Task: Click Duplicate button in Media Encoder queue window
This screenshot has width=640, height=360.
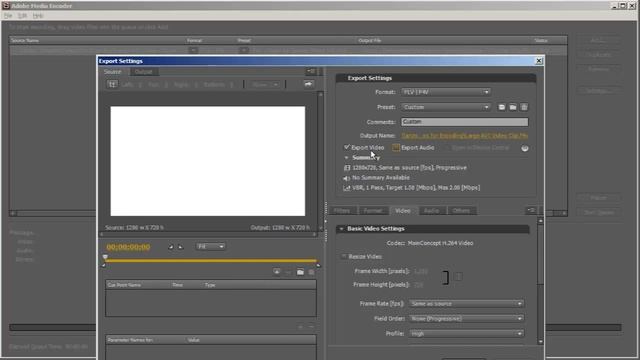Action: pos(599,55)
